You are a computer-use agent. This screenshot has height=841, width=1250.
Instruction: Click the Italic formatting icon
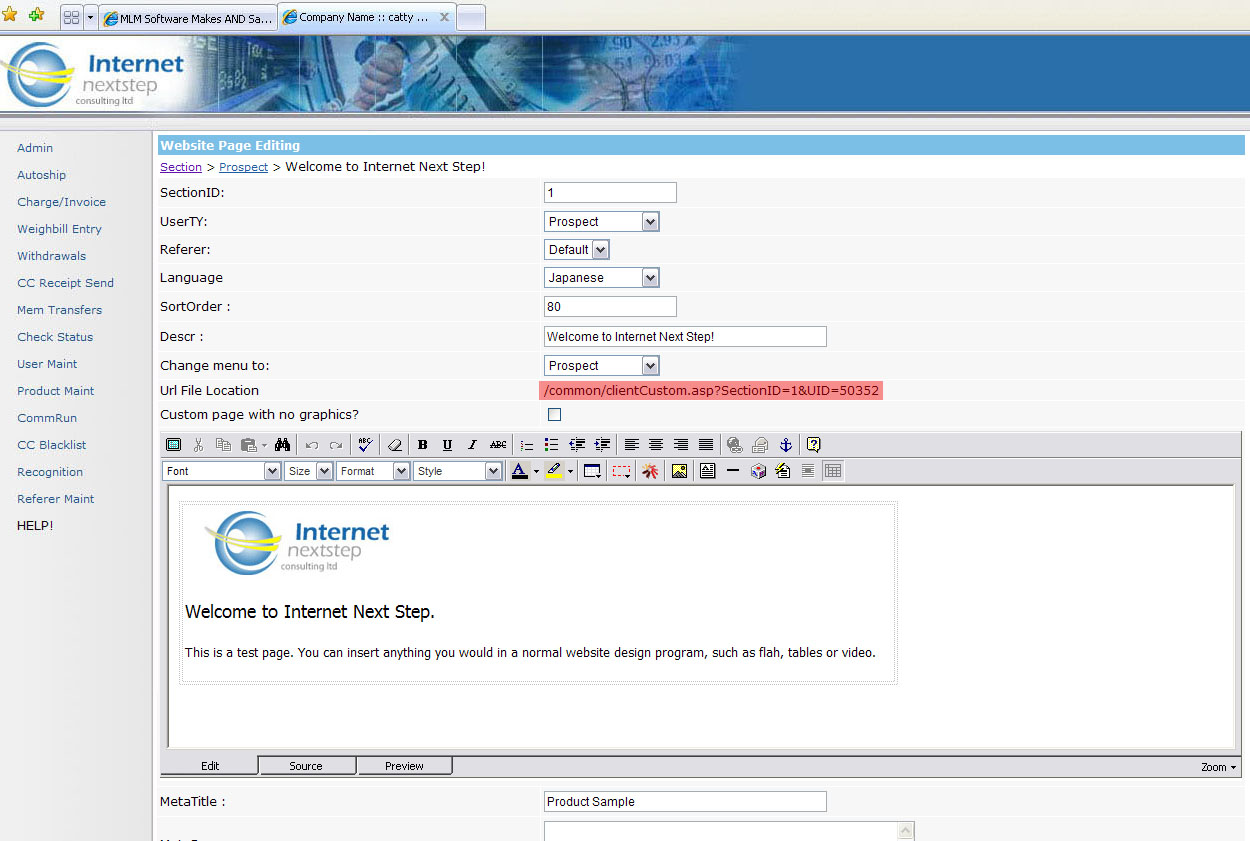click(x=472, y=445)
